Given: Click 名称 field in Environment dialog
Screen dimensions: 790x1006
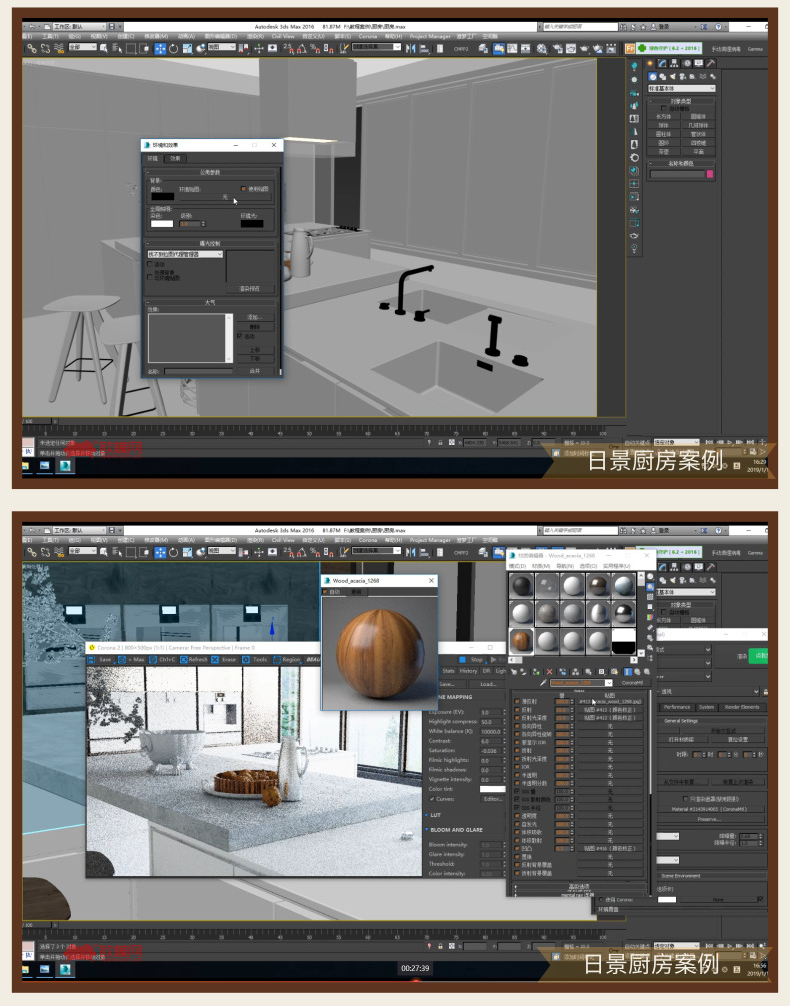Looking at the screenshot, I should [199, 371].
